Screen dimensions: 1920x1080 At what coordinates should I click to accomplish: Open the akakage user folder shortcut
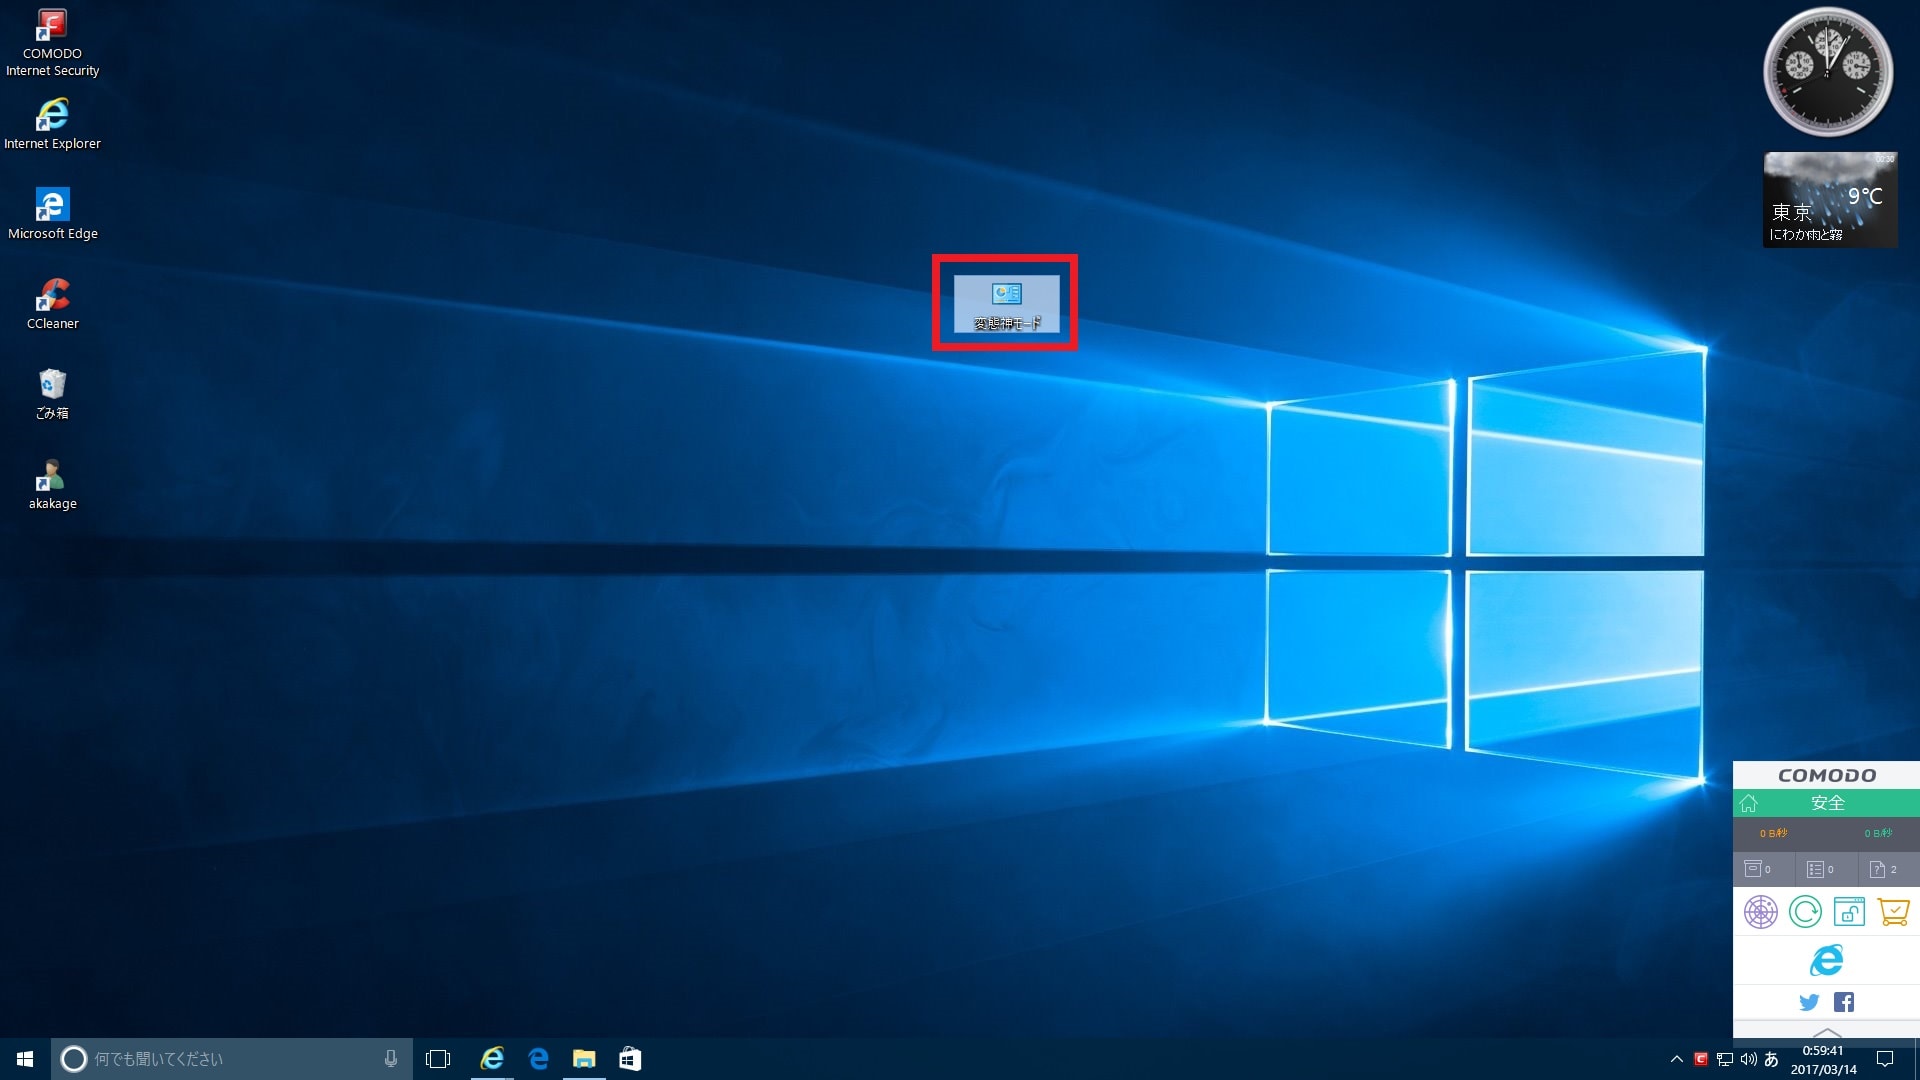point(52,484)
